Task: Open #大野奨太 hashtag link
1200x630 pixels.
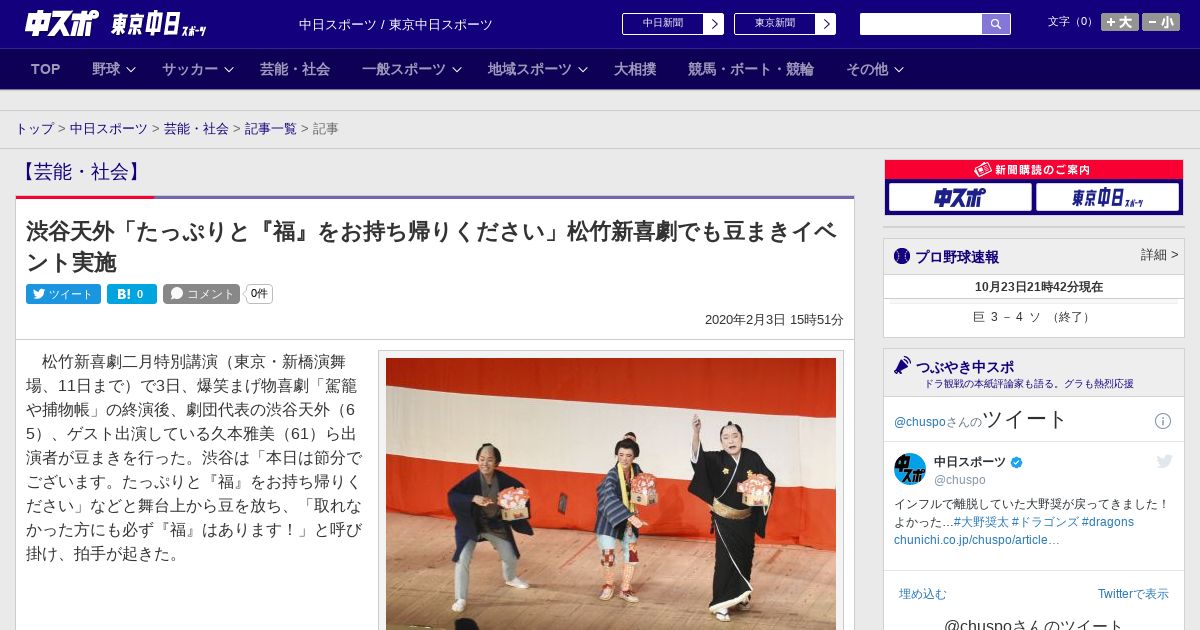Action: (x=981, y=522)
